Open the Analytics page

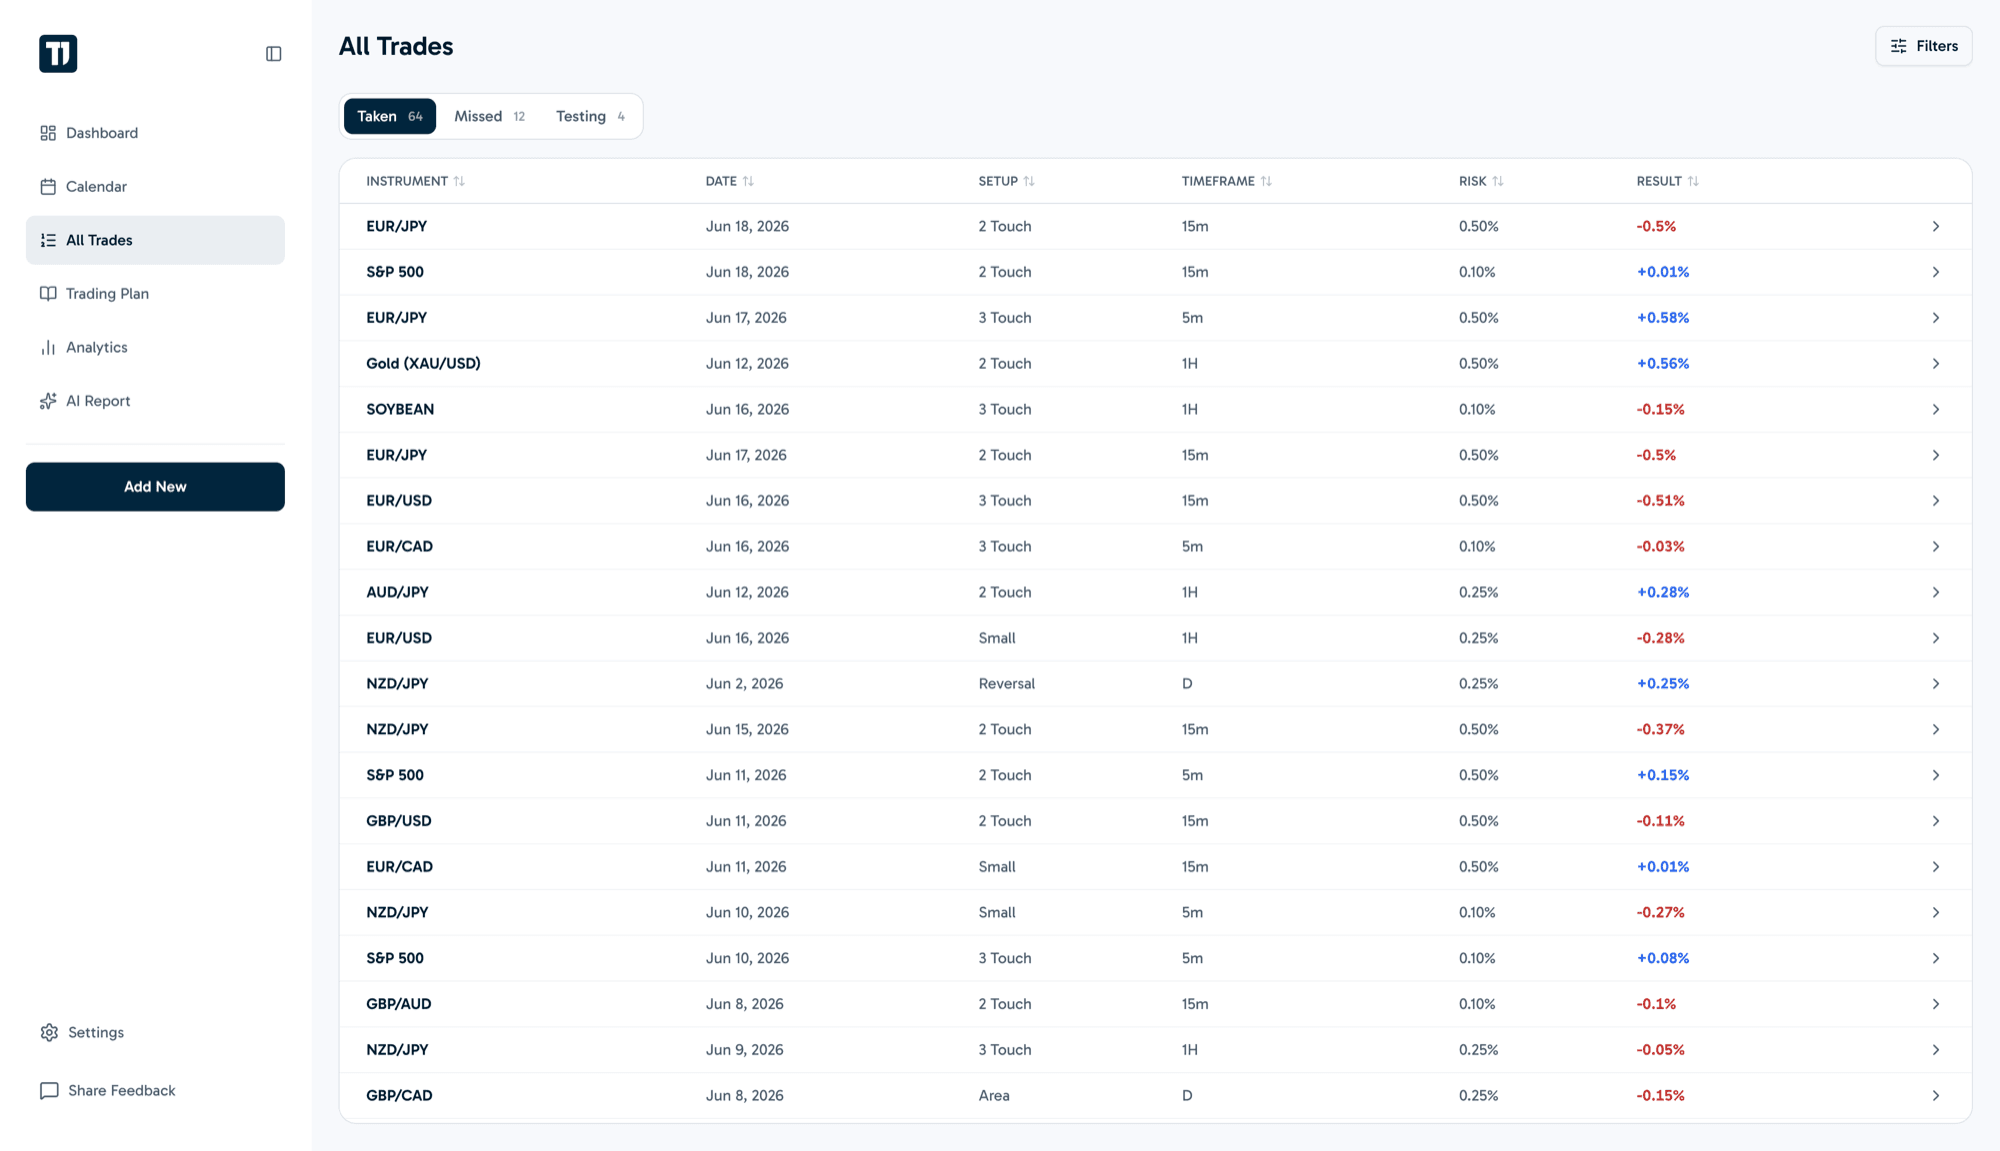pos(155,347)
